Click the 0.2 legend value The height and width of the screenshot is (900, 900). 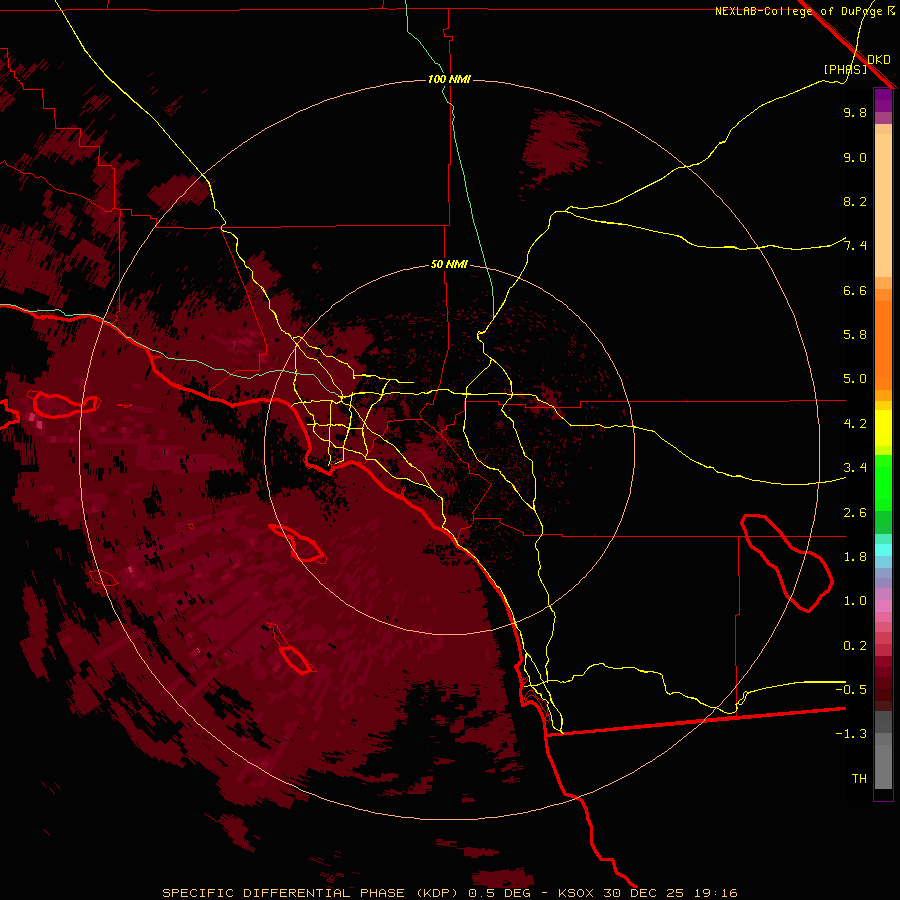855,646
